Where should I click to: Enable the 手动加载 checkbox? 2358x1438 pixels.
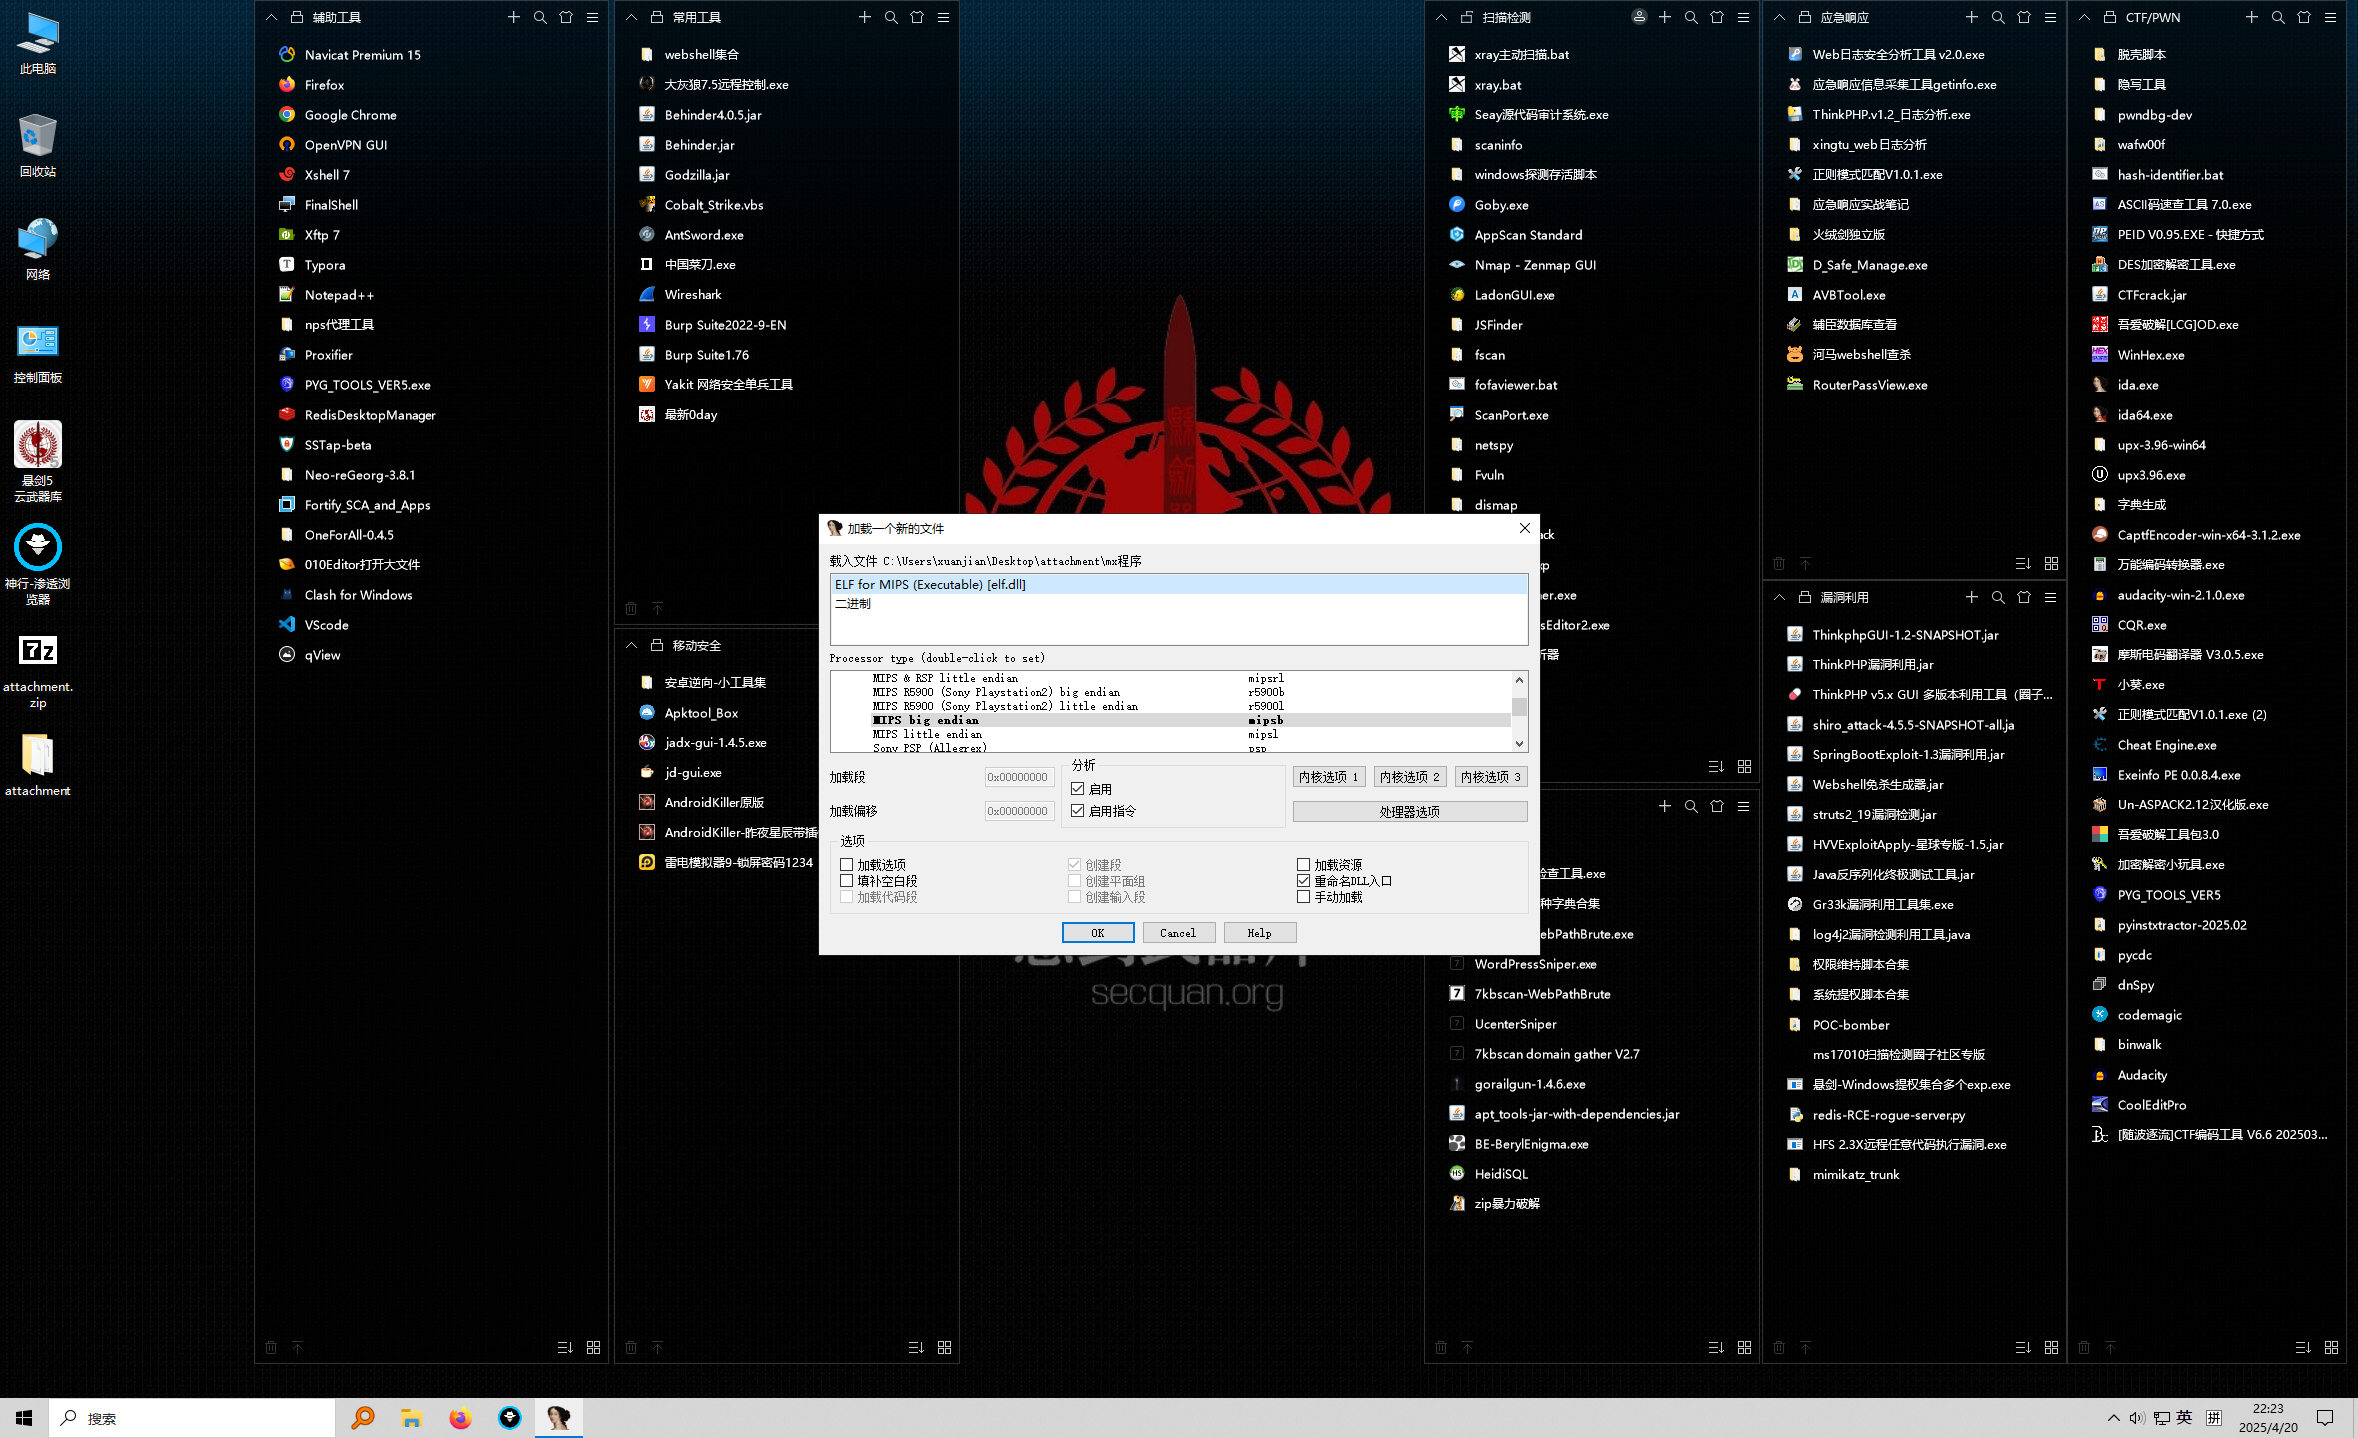1304,897
